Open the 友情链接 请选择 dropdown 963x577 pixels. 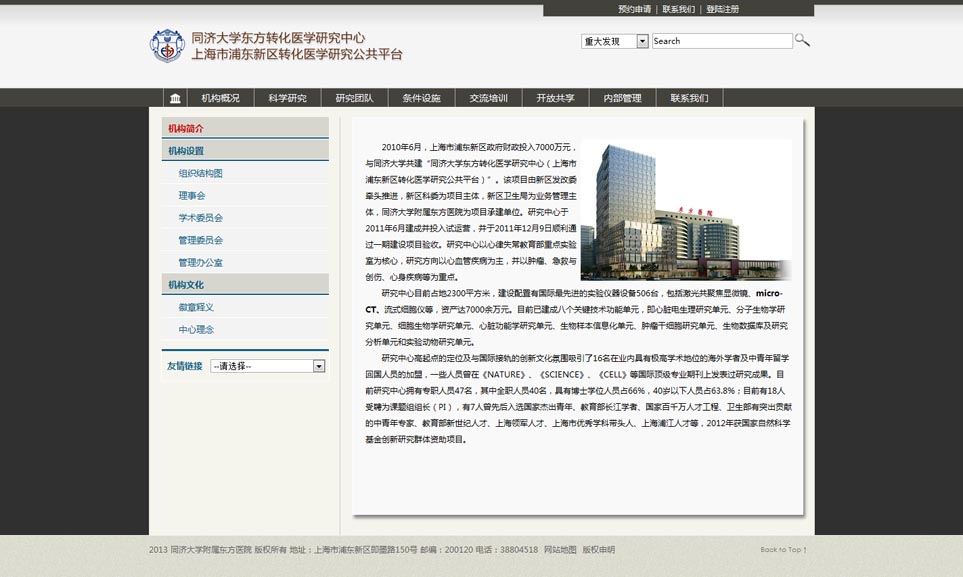[x=267, y=366]
